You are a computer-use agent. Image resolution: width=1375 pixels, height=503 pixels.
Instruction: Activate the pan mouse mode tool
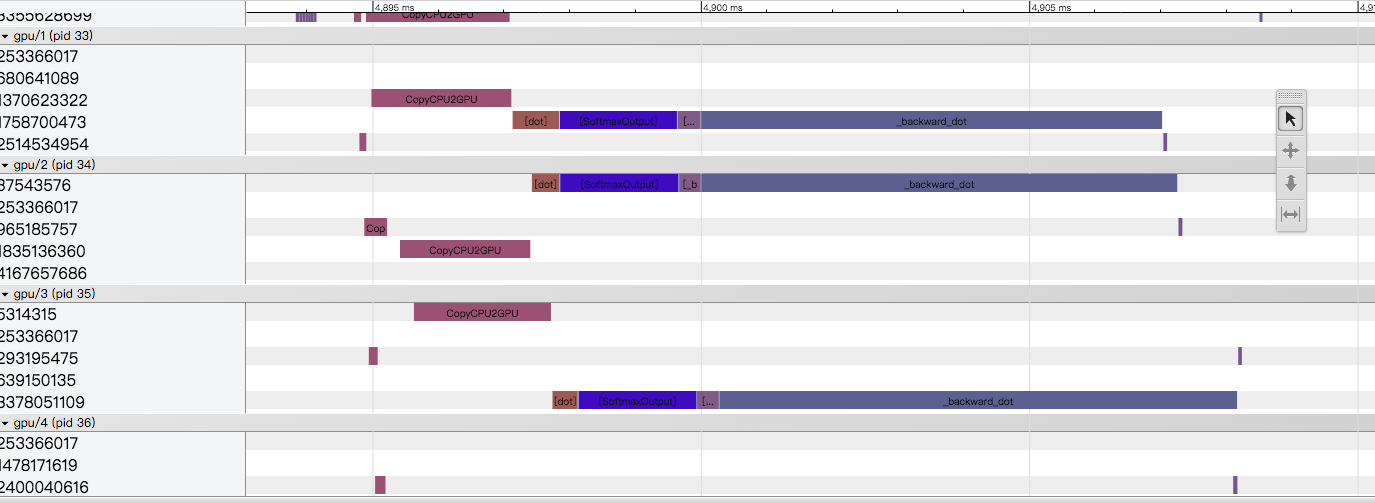(1290, 150)
